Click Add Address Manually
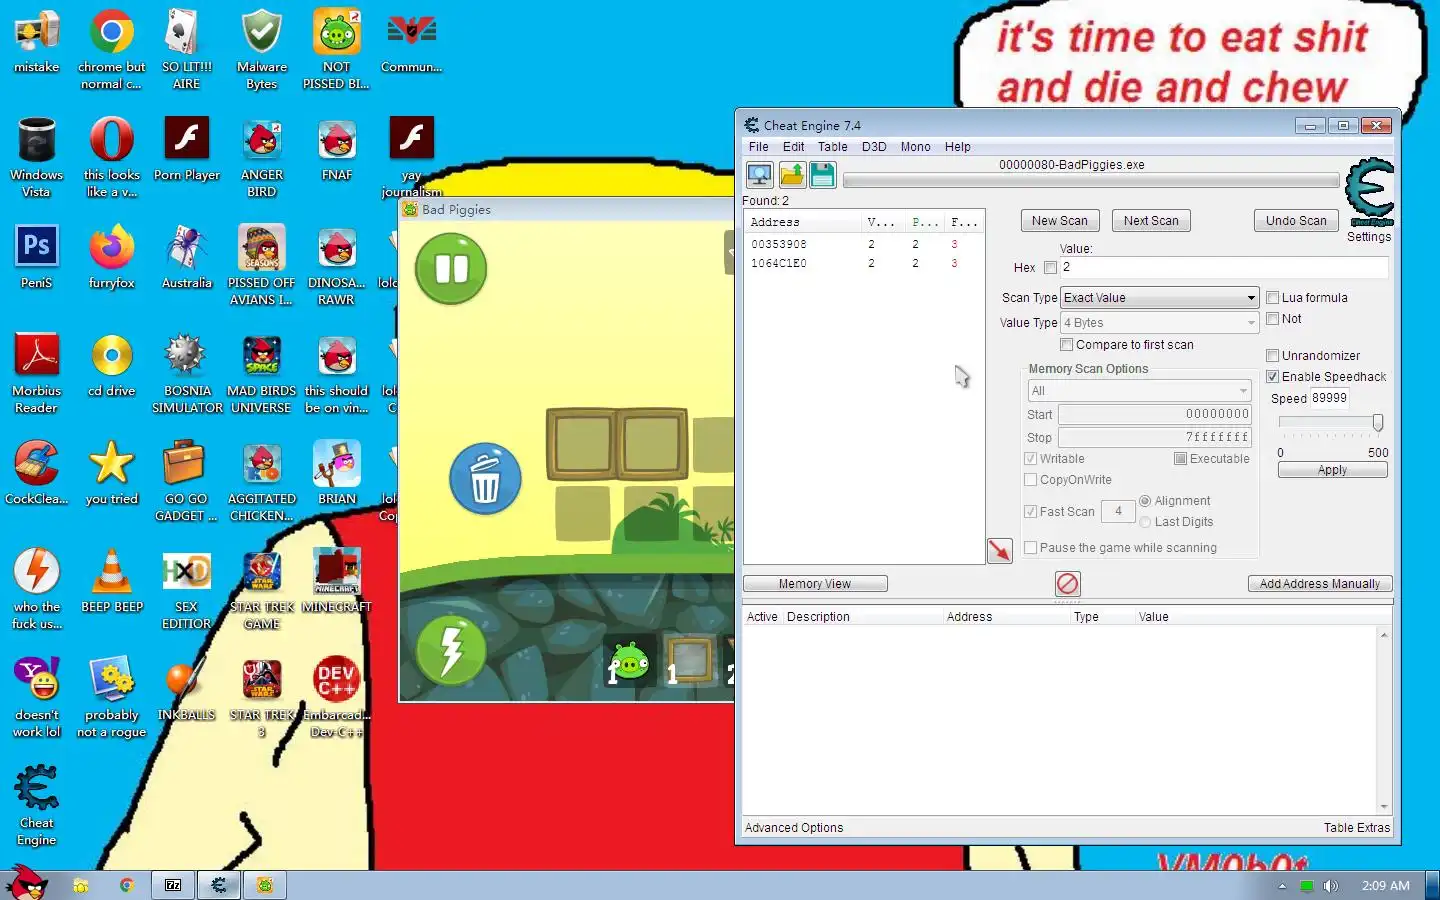Viewport: 1440px width, 900px height. [x=1320, y=584]
